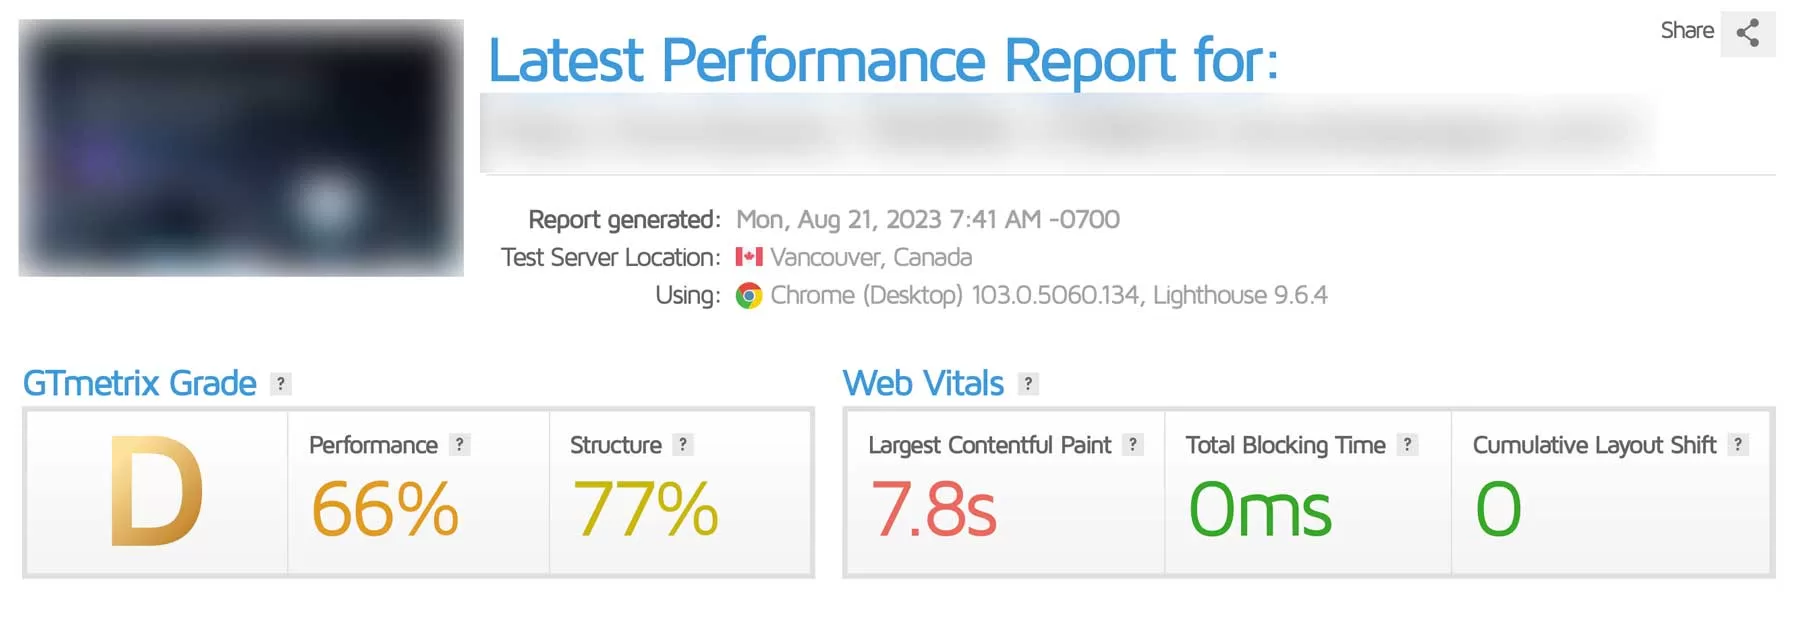
Task: Click Cumulative Layout Shift help icon
Action: [x=1738, y=445]
